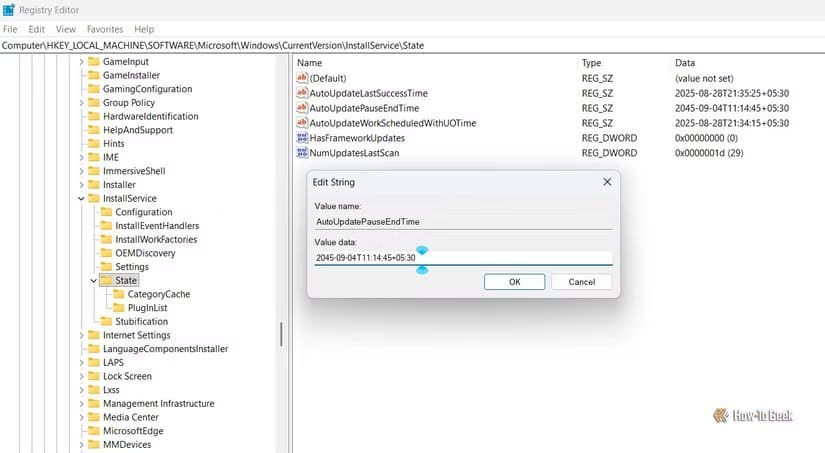Cancel the Edit String dialog
The height and width of the screenshot is (453, 825).
581,282
